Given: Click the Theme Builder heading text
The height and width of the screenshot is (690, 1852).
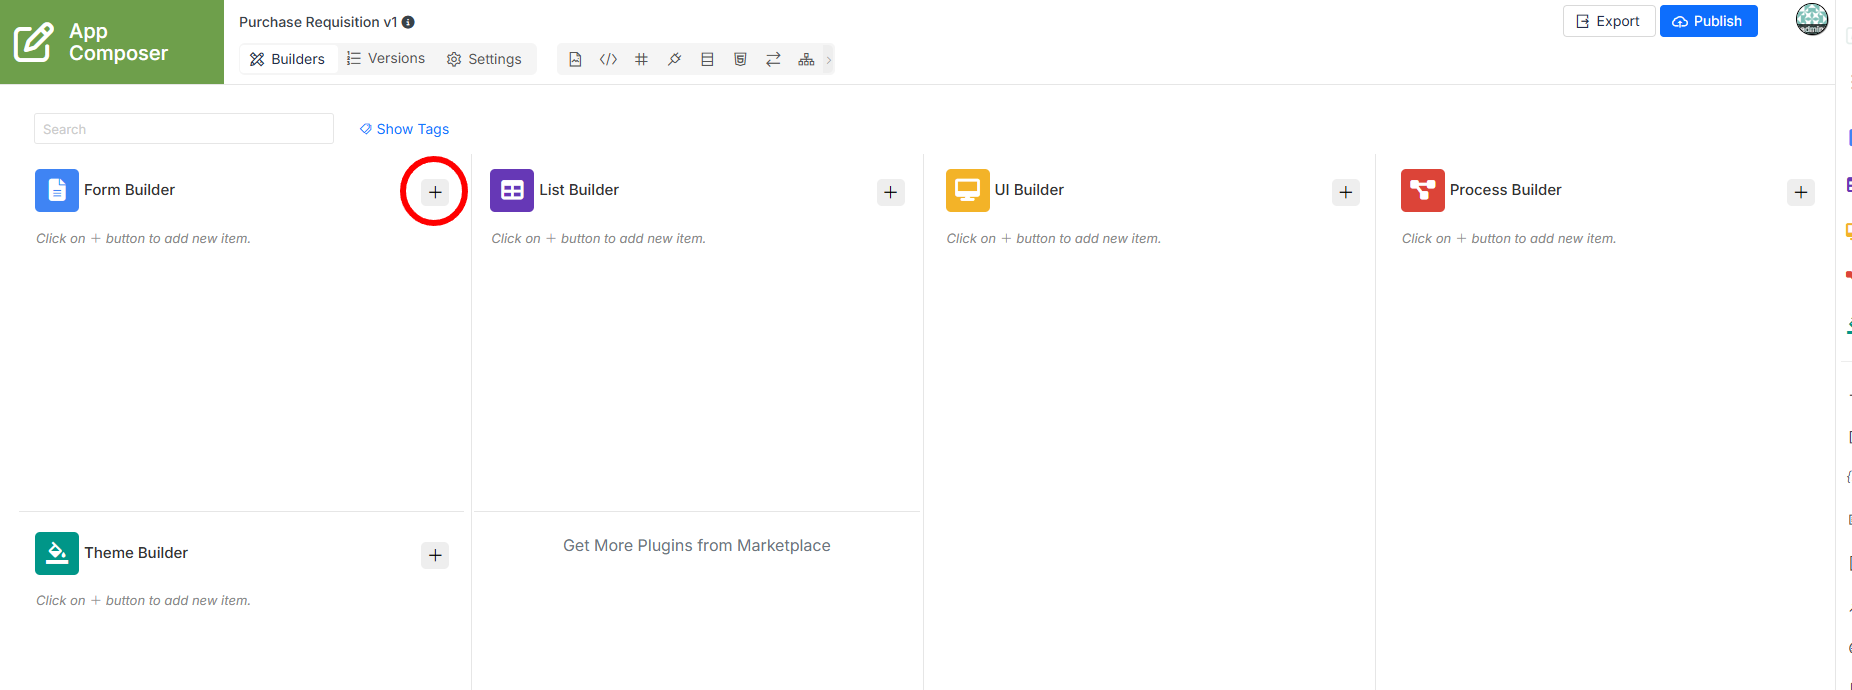Looking at the screenshot, I should (x=136, y=553).
